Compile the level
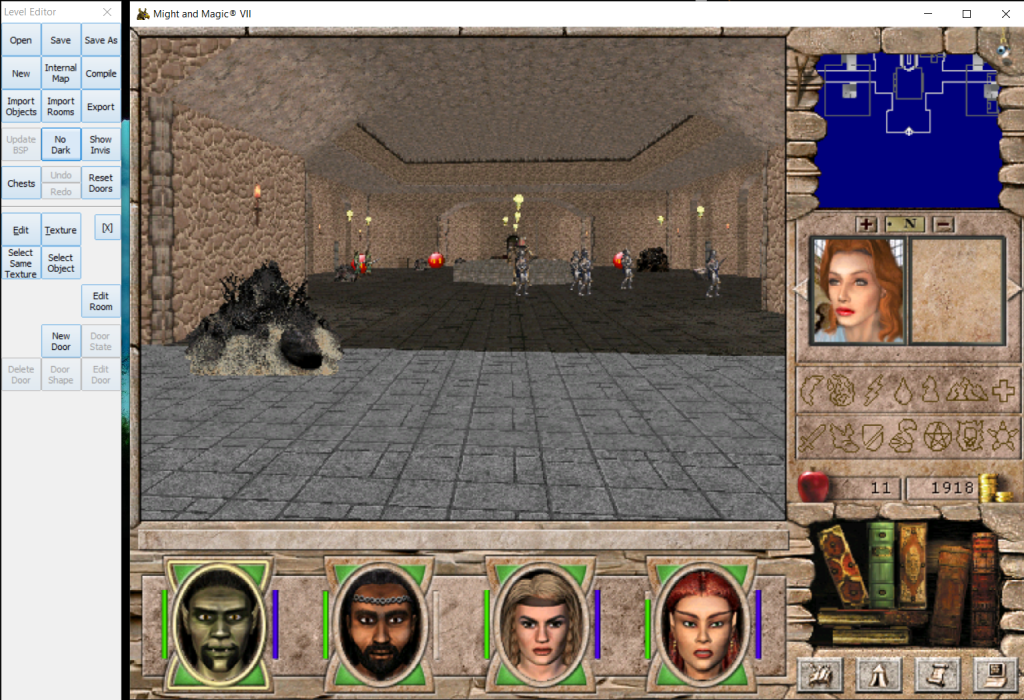This screenshot has width=1024, height=700. [x=101, y=73]
